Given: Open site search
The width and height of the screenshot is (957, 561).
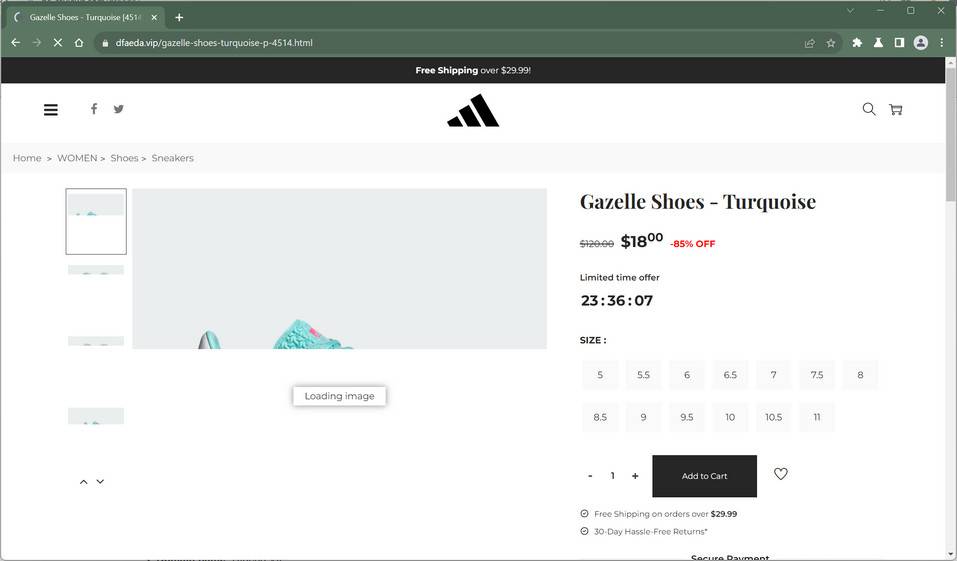Looking at the screenshot, I should point(869,109).
